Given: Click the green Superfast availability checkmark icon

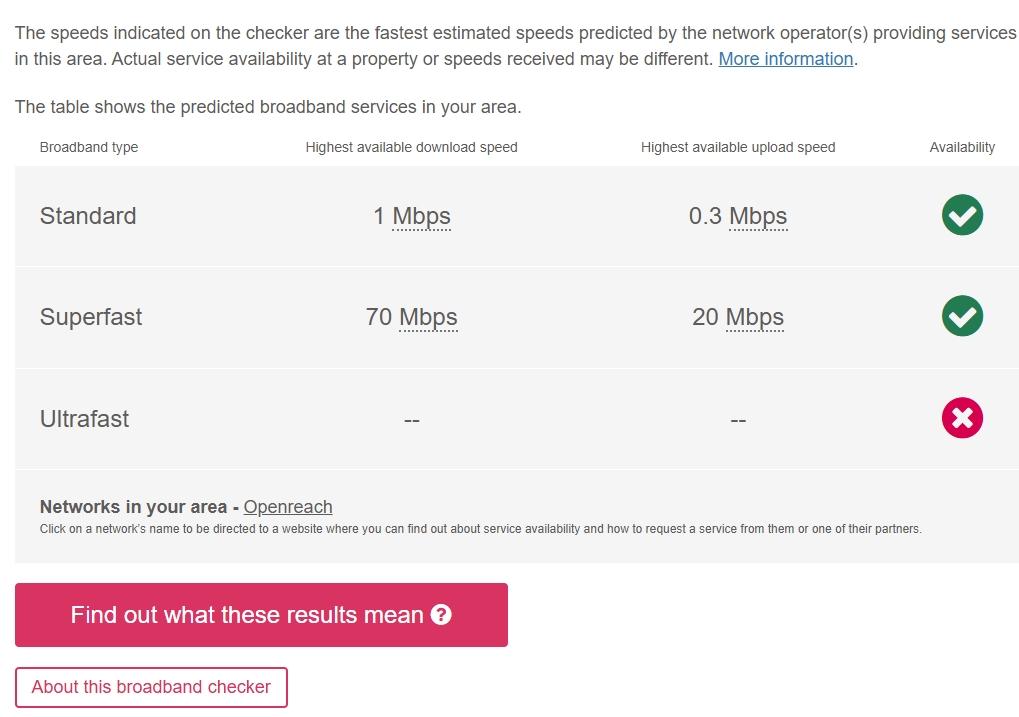Looking at the screenshot, I should [x=962, y=316].
